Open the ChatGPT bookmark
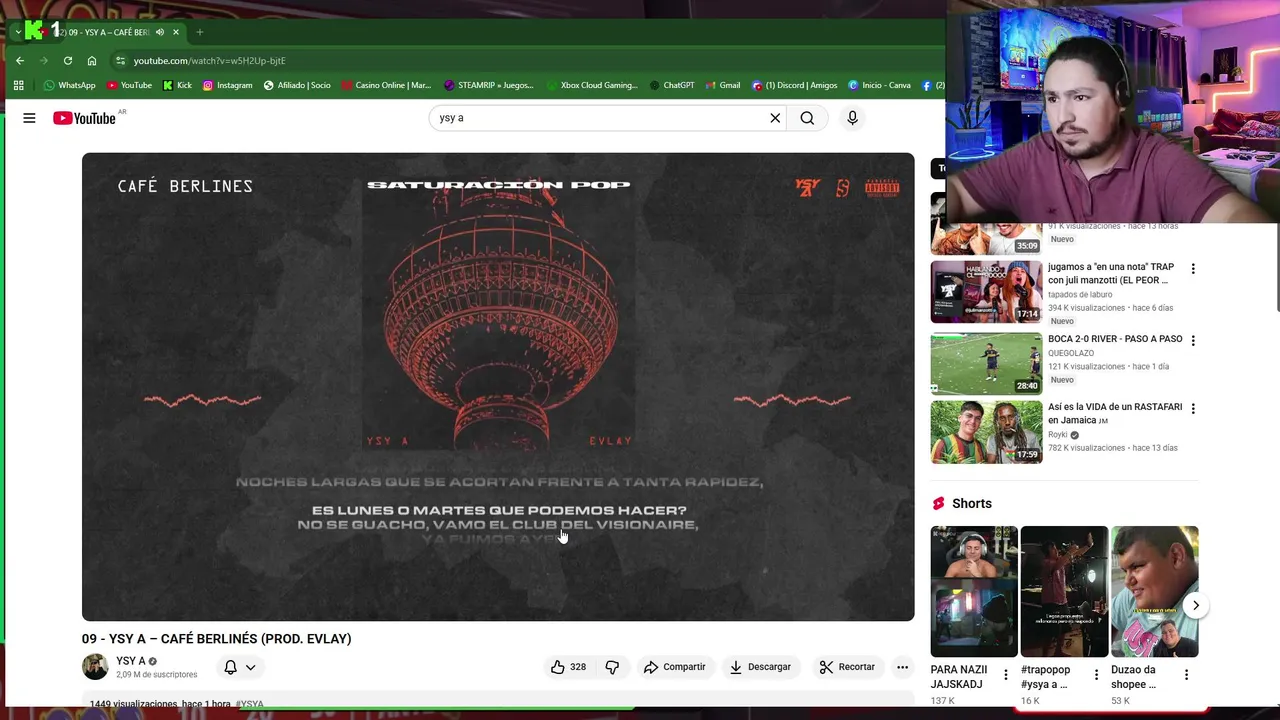Screen dimensions: 1280x720 point(671,85)
